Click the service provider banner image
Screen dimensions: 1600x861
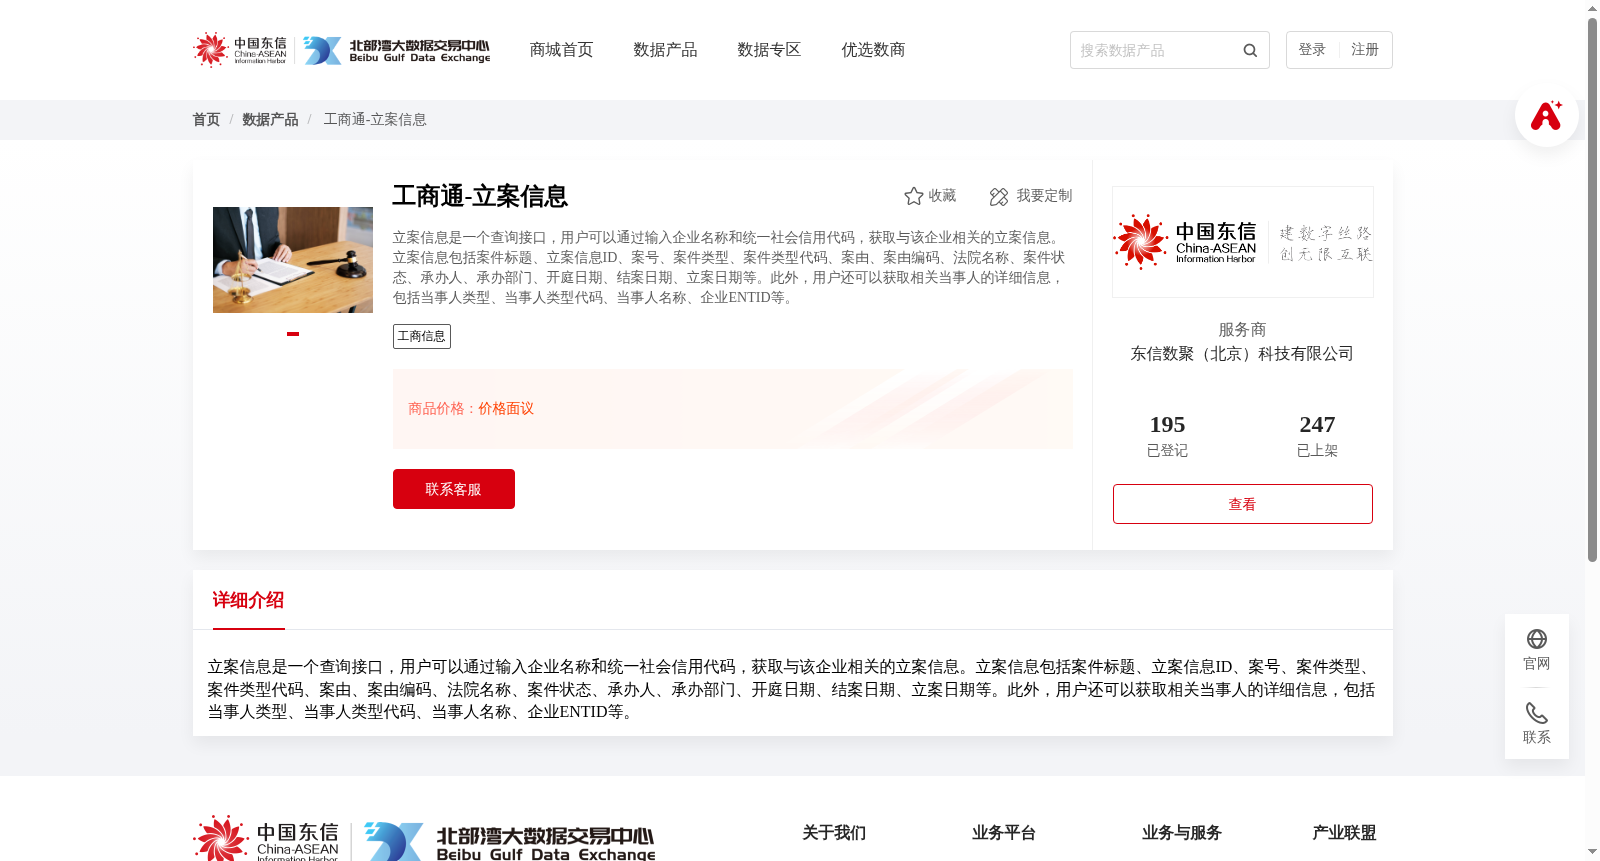click(x=1243, y=242)
